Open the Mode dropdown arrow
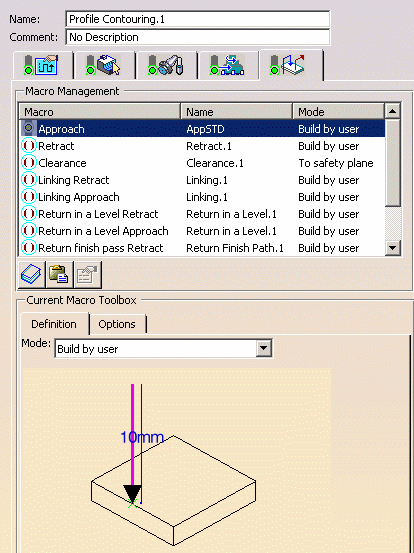The width and height of the screenshot is (414, 553). pos(264,348)
